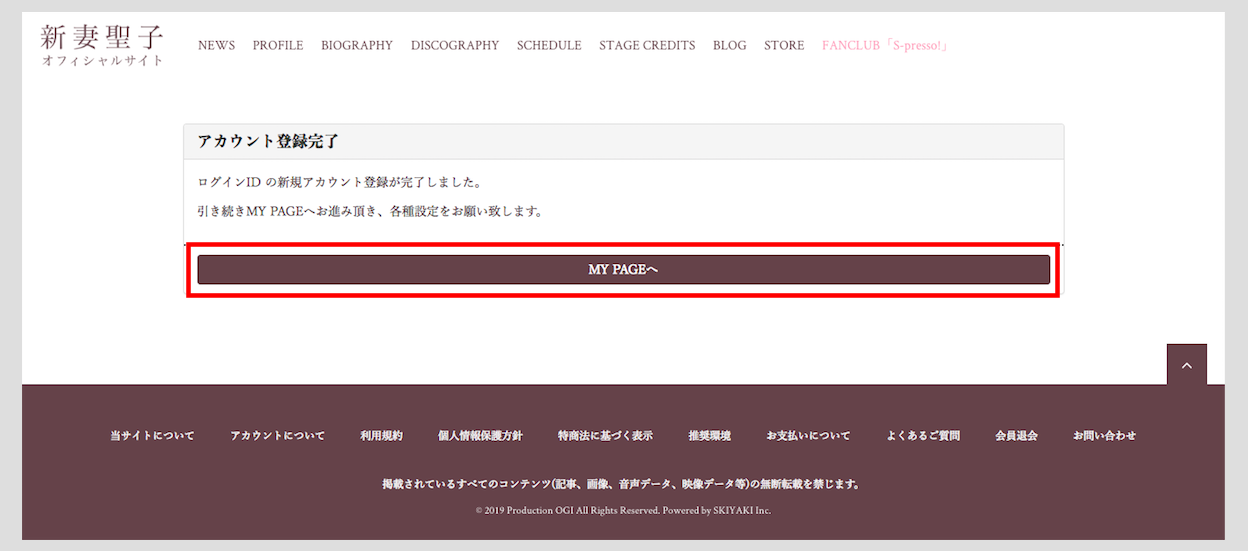Click the scroll-to-top arrow button
This screenshot has height=551, width=1248.
point(1187,365)
